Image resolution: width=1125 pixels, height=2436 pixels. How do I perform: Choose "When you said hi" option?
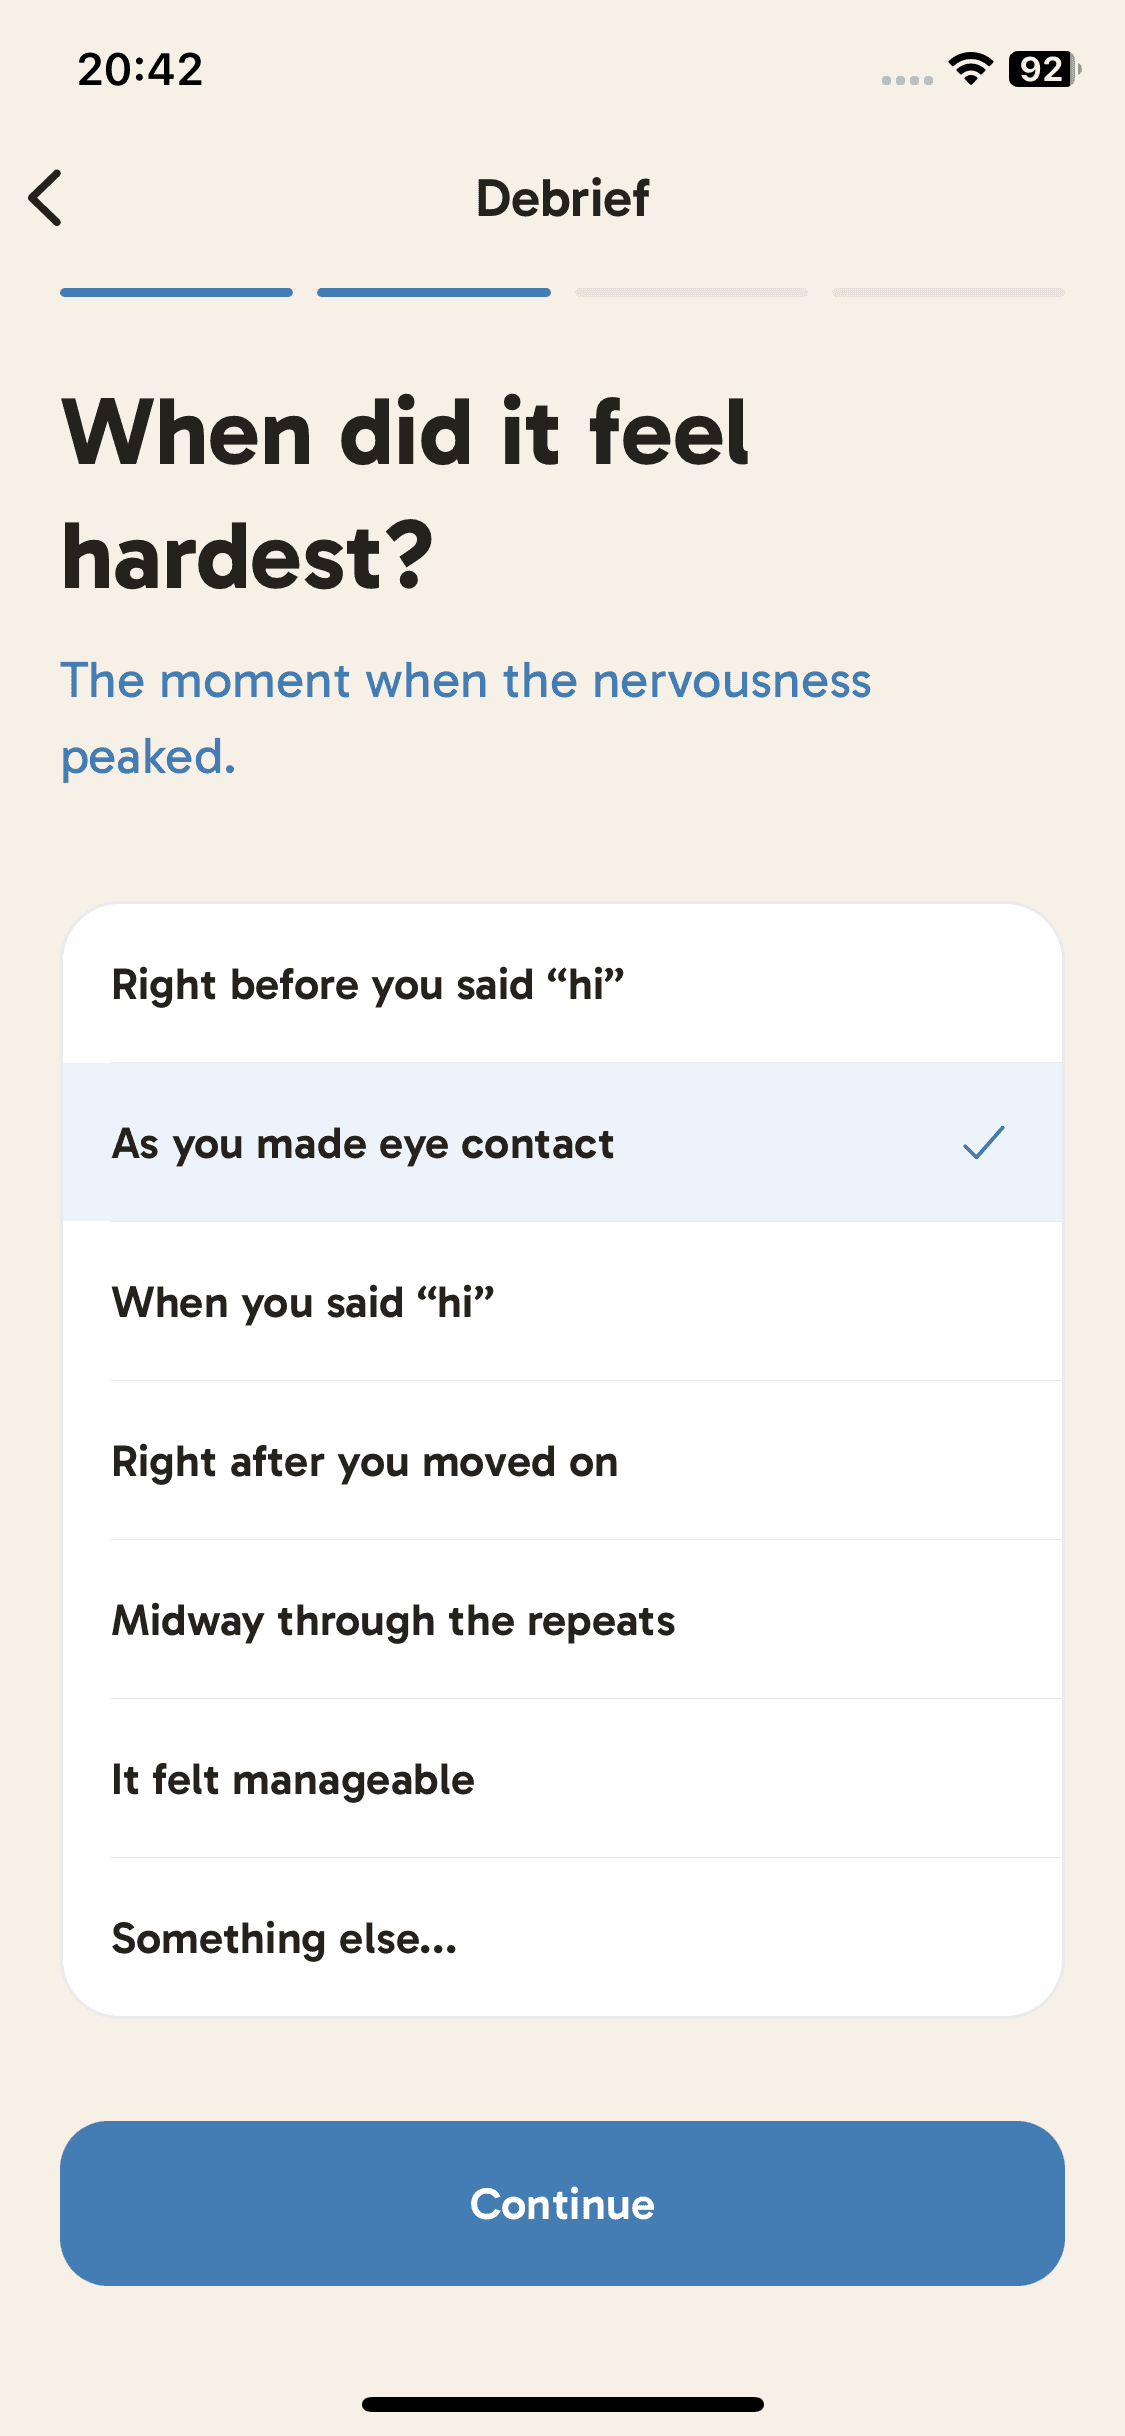562,1302
